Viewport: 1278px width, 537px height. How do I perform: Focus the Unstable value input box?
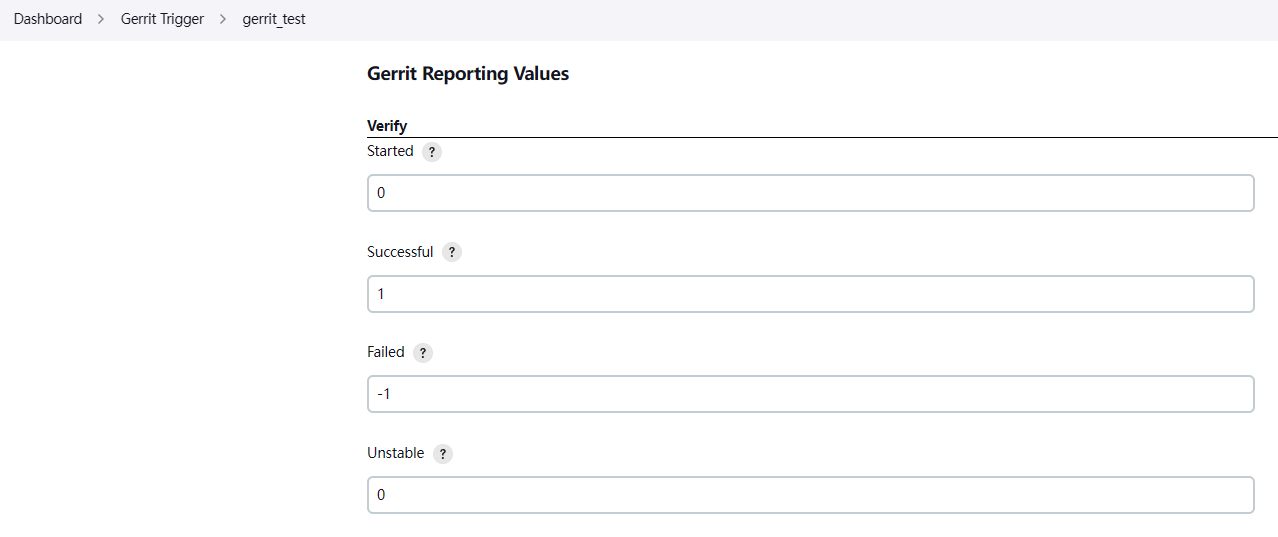(x=810, y=495)
